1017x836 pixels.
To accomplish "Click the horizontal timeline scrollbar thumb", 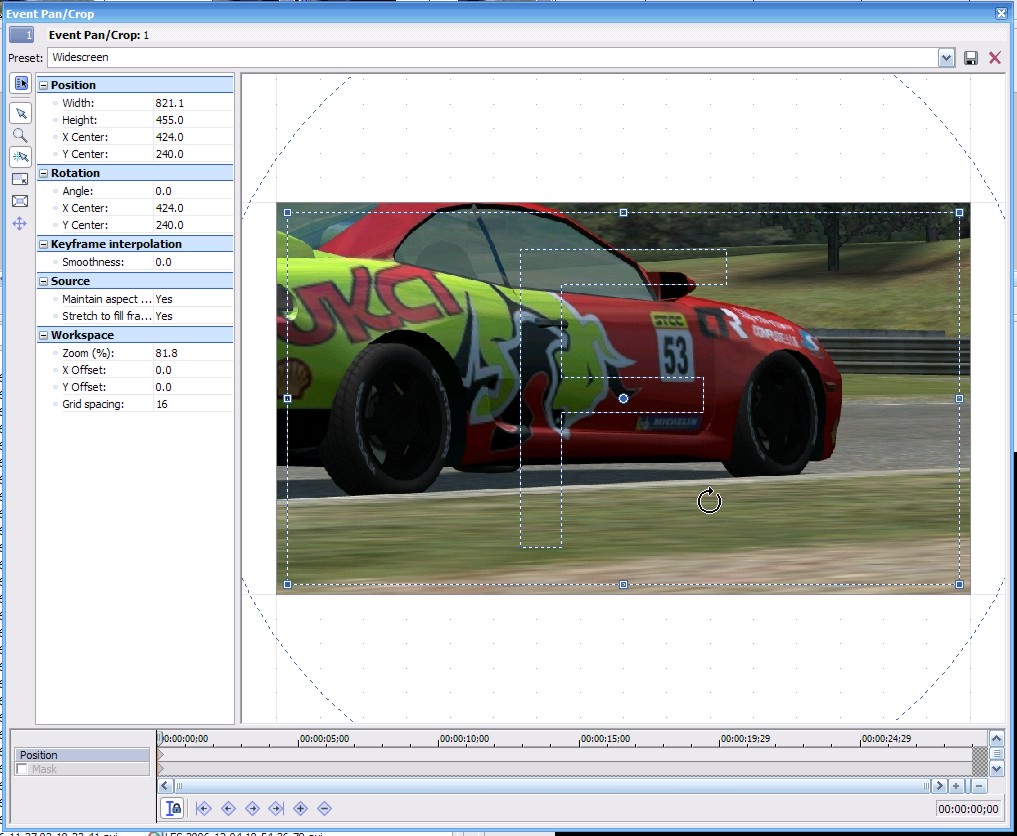I will pos(552,786).
